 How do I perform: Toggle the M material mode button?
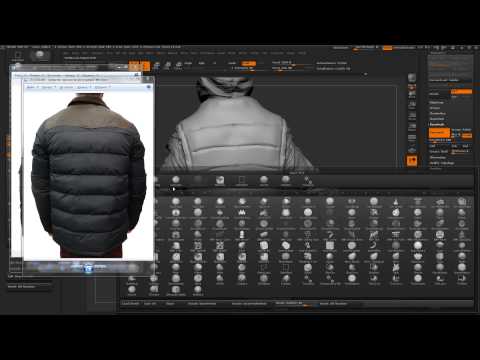[x=215, y=63]
